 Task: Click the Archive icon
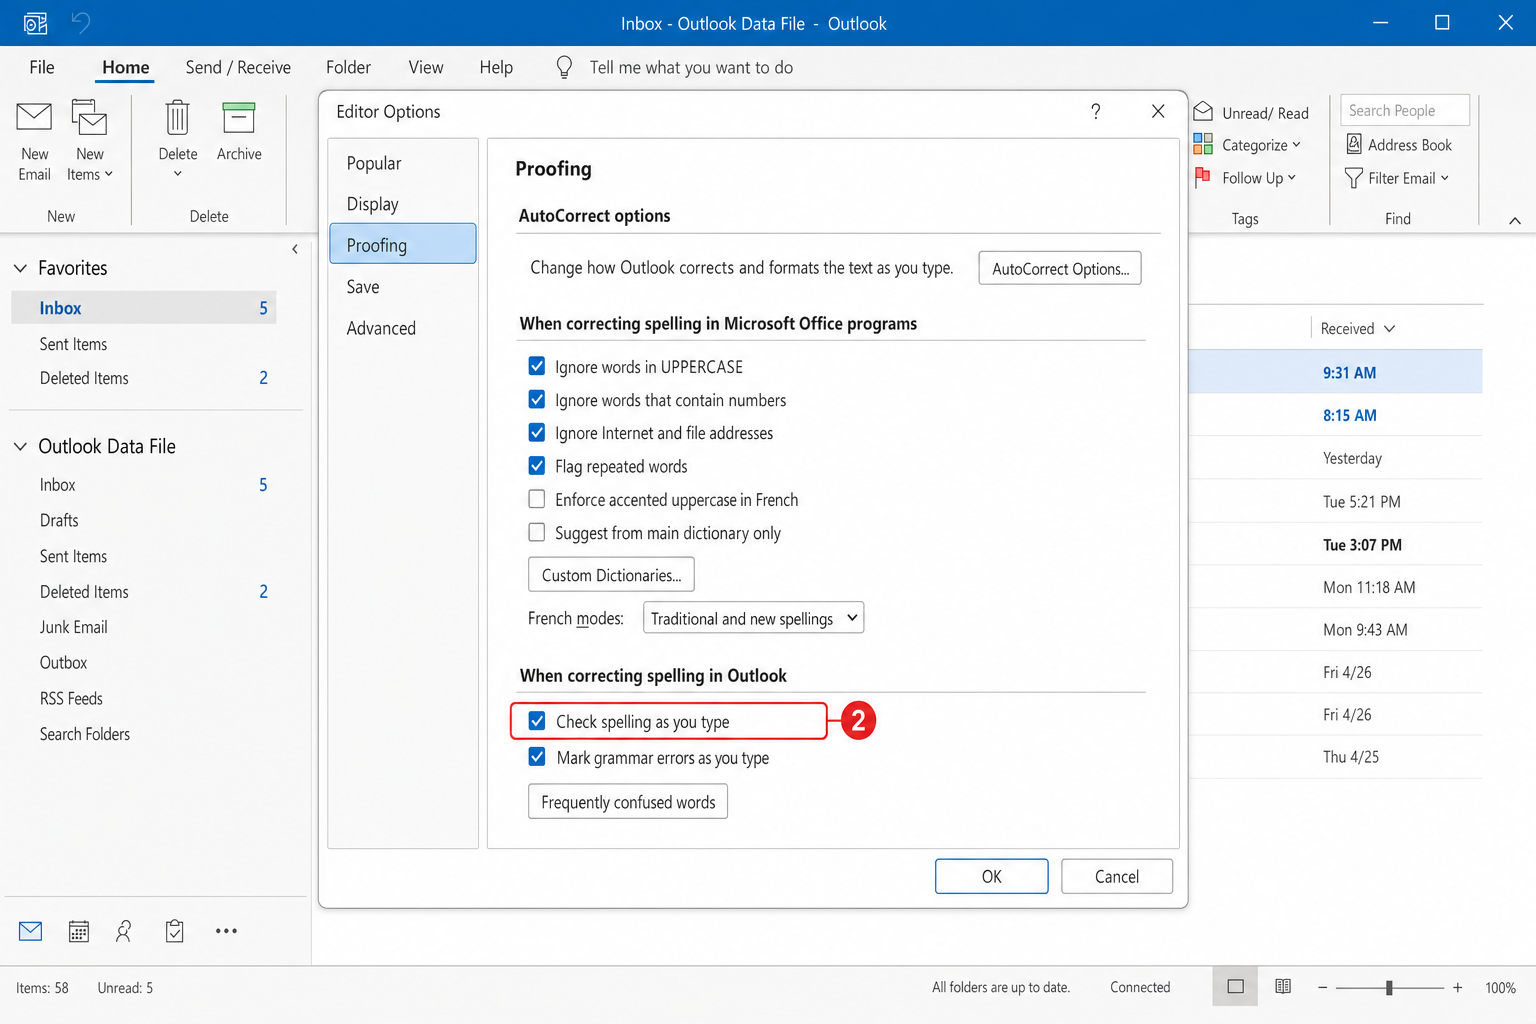pyautogui.click(x=239, y=118)
